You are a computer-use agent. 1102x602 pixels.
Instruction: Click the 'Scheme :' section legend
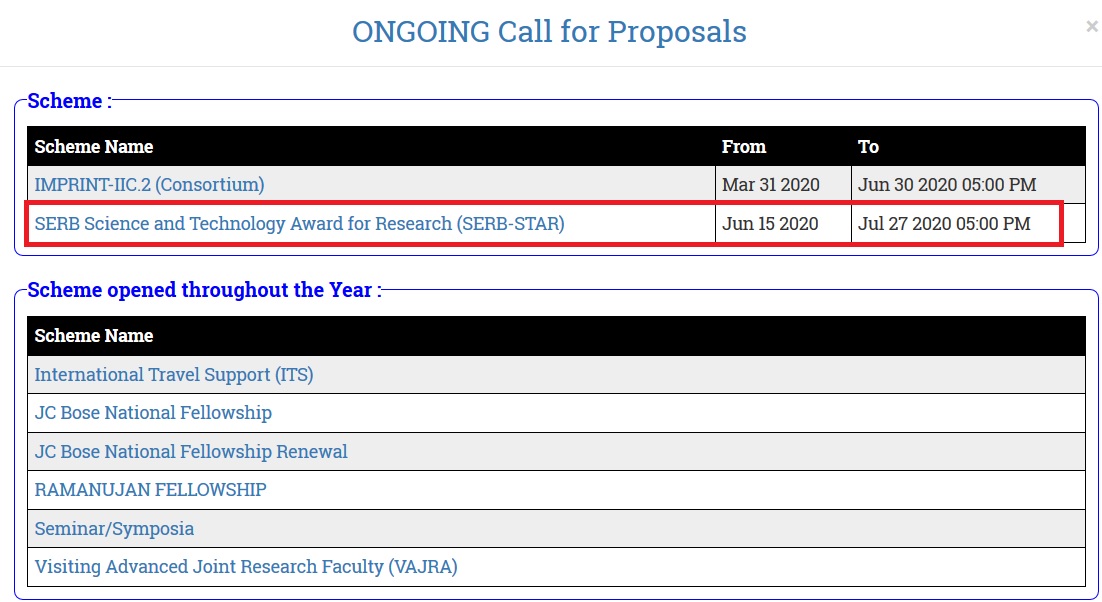click(x=70, y=101)
